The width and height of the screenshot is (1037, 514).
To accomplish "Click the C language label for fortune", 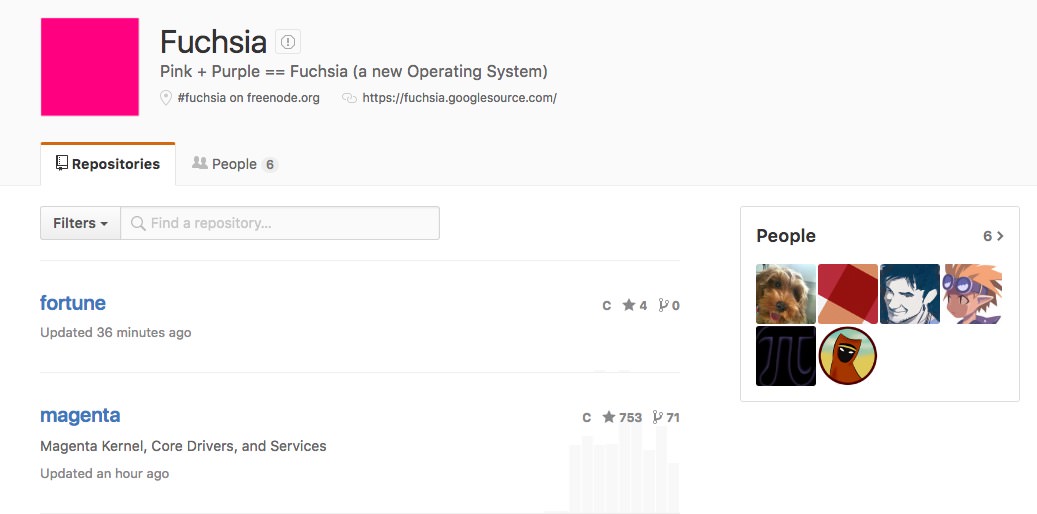I will click(x=606, y=306).
